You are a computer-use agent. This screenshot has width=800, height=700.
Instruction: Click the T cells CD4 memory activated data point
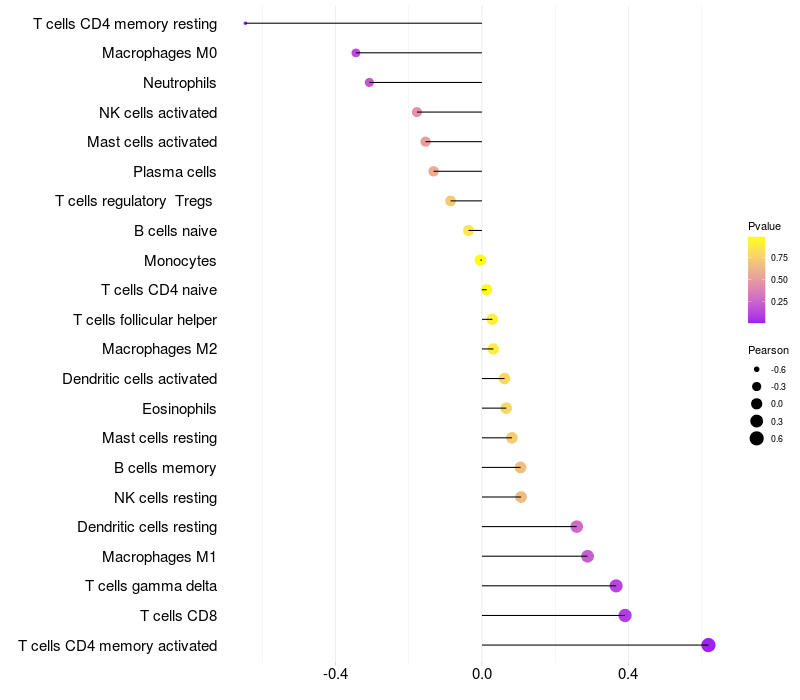[x=708, y=645]
